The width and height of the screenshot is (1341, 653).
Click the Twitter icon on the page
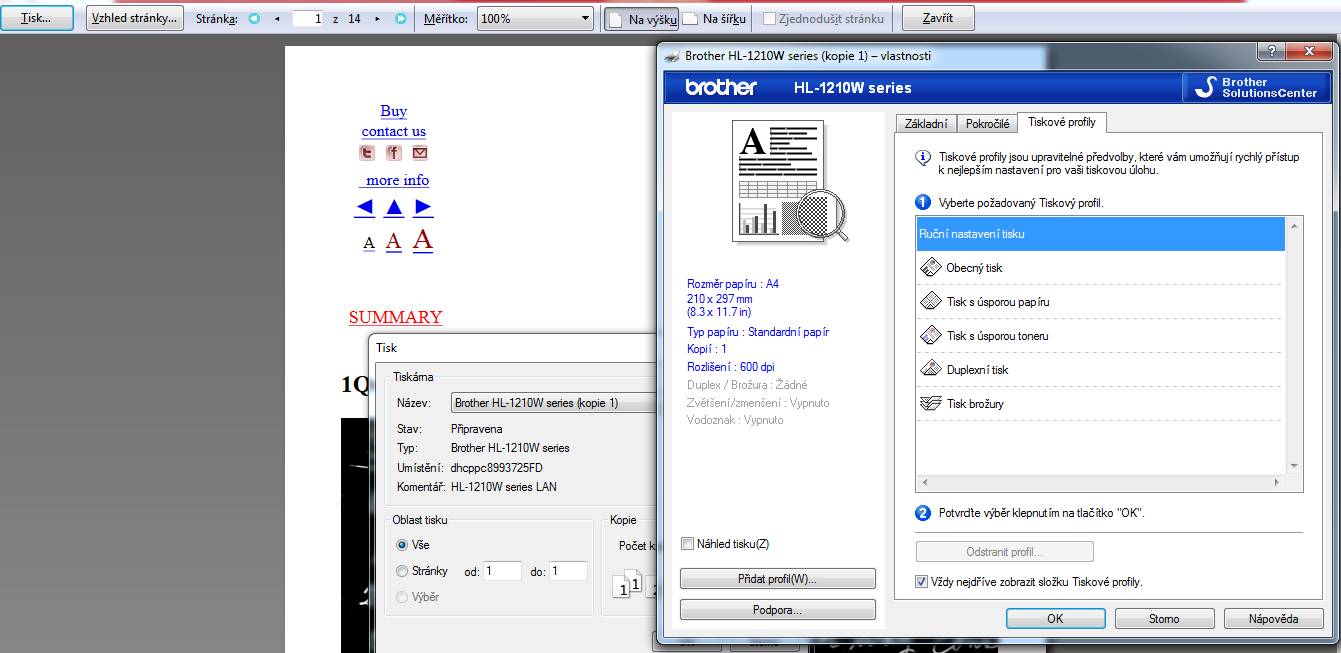click(368, 153)
